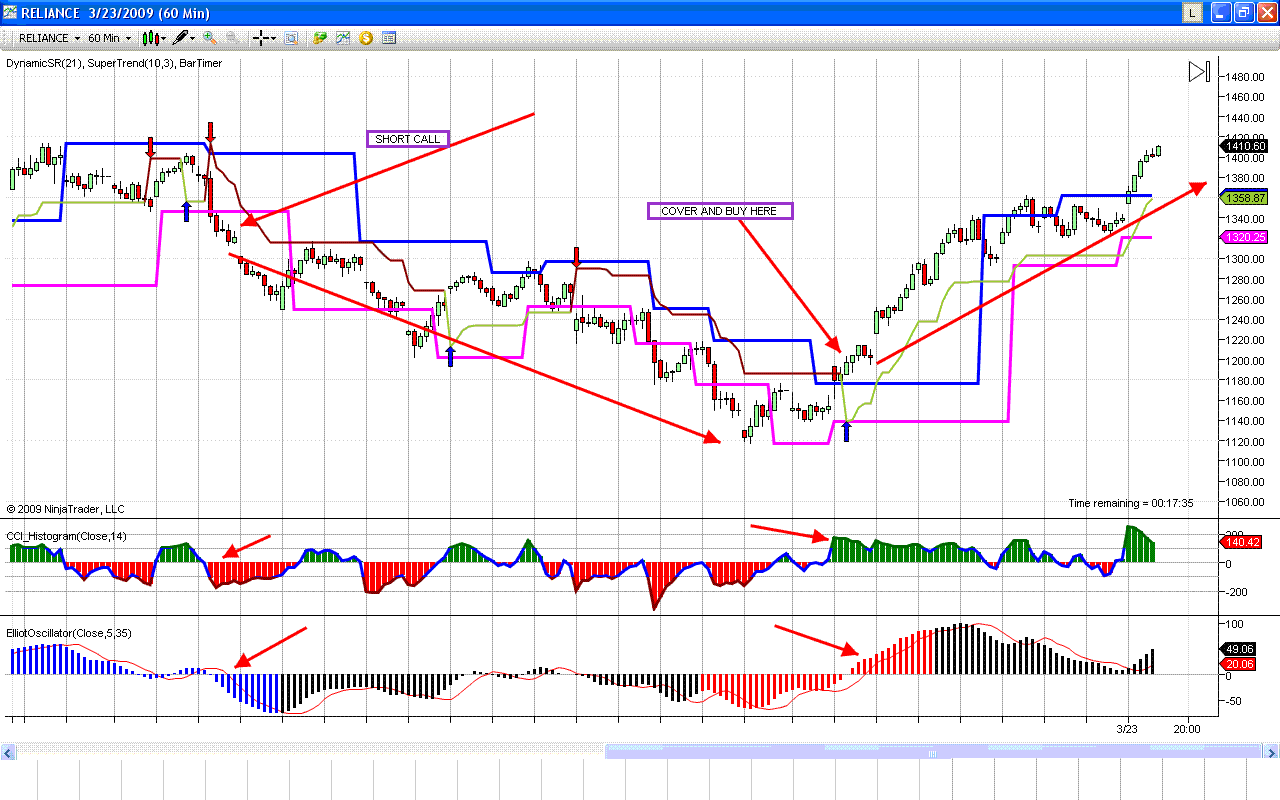Click the candlestick chart style icon
Image resolution: width=1280 pixels, height=800 pixels.
(149, 38)
